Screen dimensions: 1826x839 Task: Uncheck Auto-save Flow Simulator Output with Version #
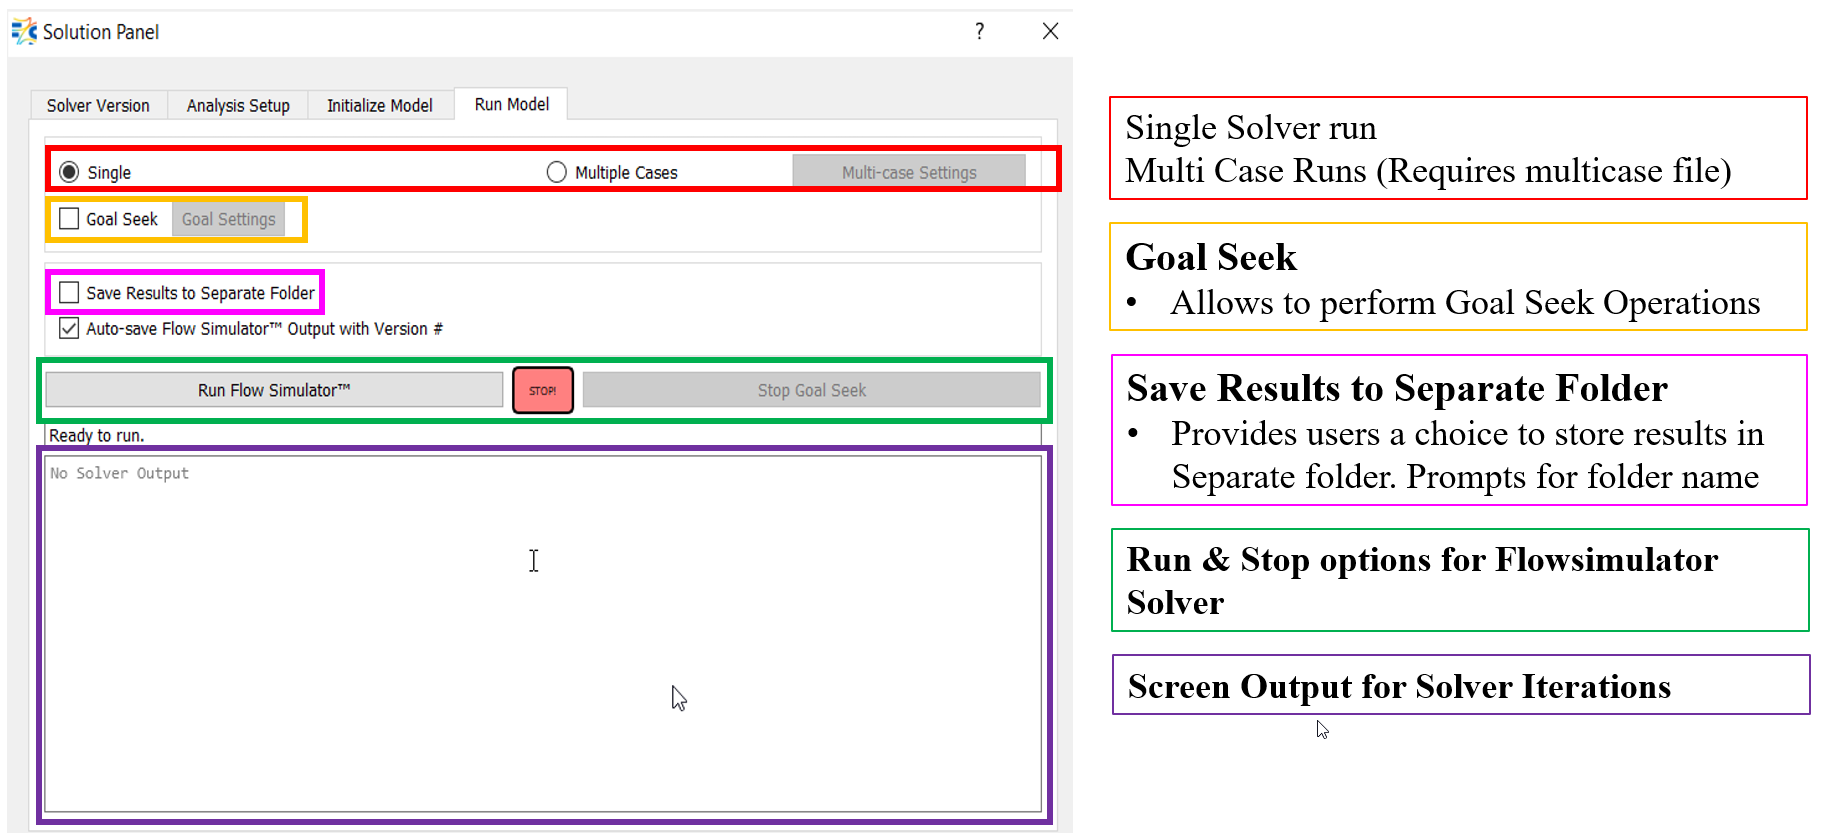pyautogui.click(x=69, y=328)
